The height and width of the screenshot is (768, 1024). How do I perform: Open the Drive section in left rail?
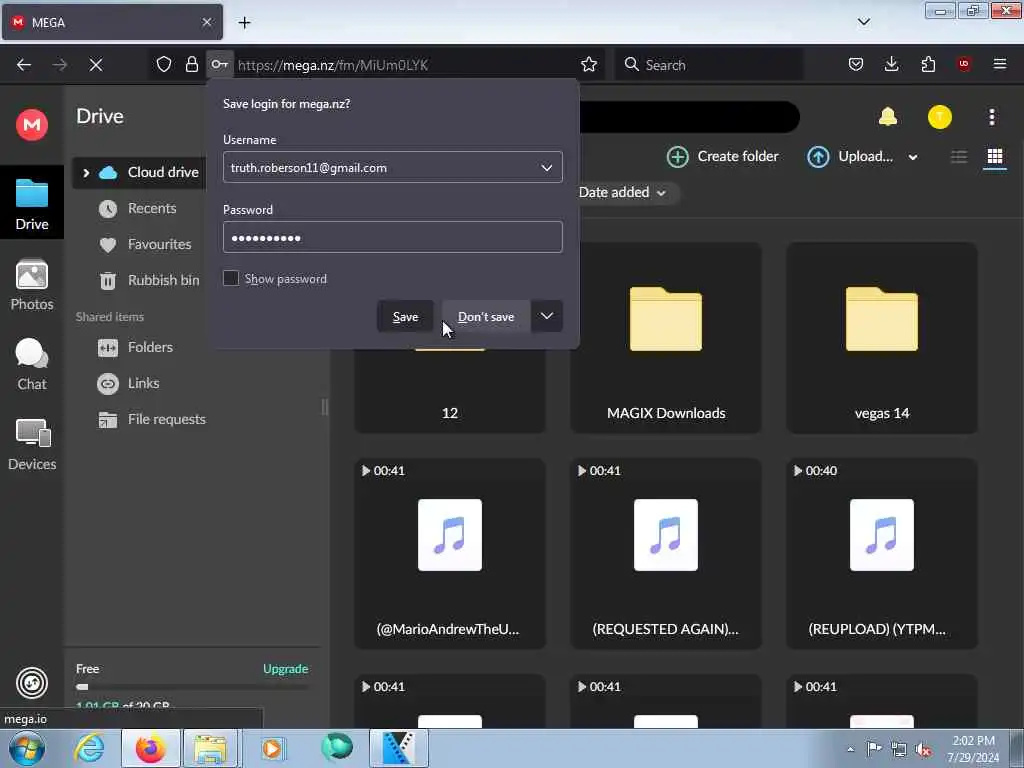point(31,203)
